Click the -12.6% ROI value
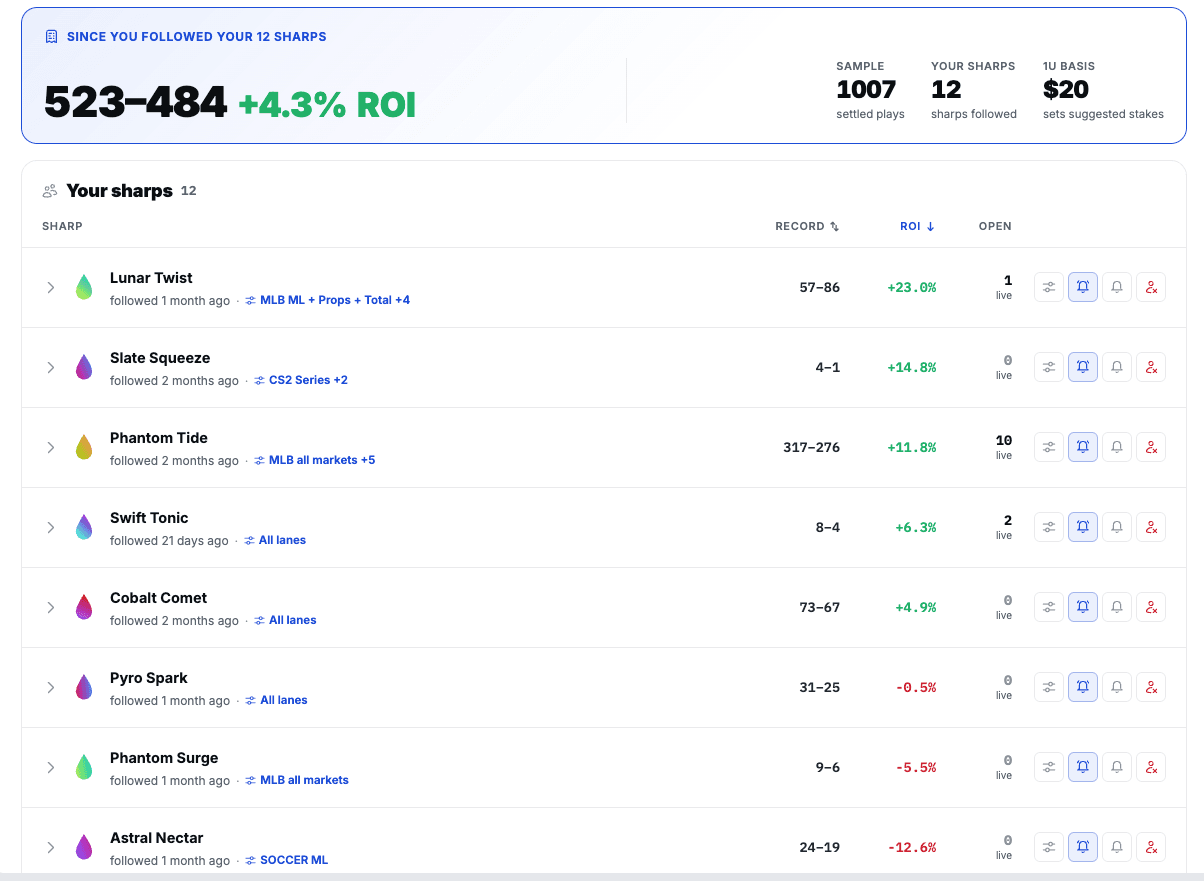 (x=912, y=847)
